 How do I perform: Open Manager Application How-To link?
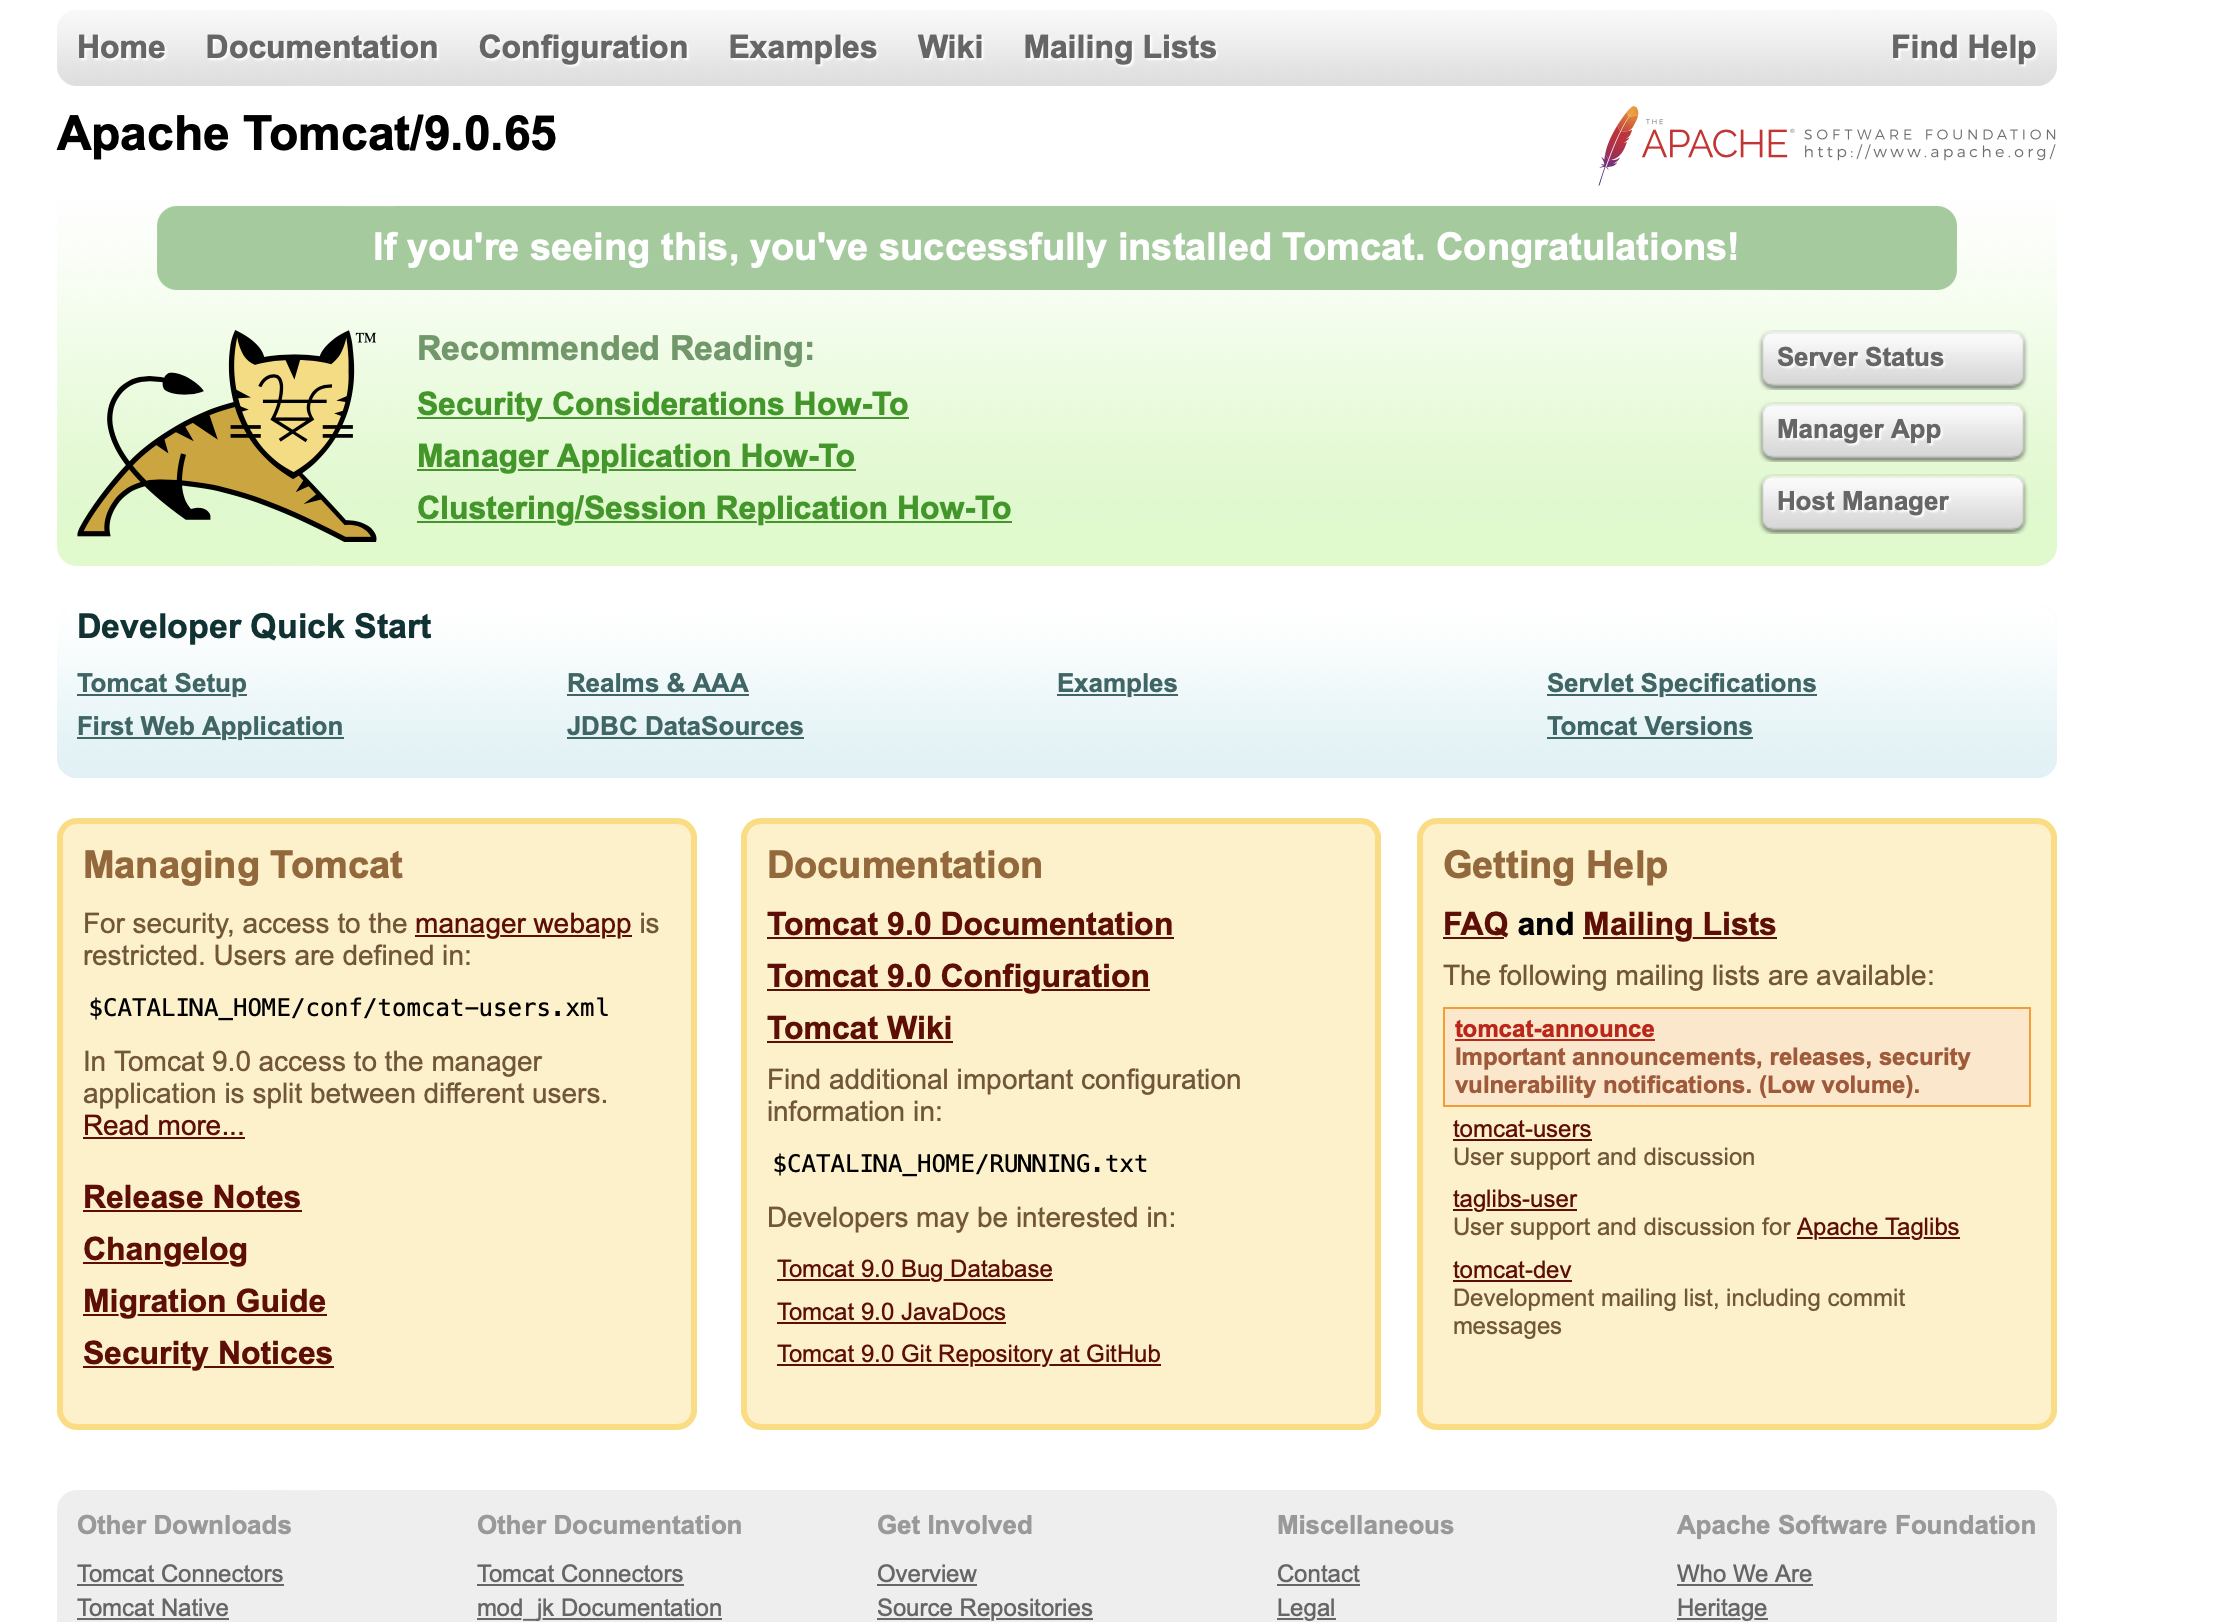click(x=636, y=456)
